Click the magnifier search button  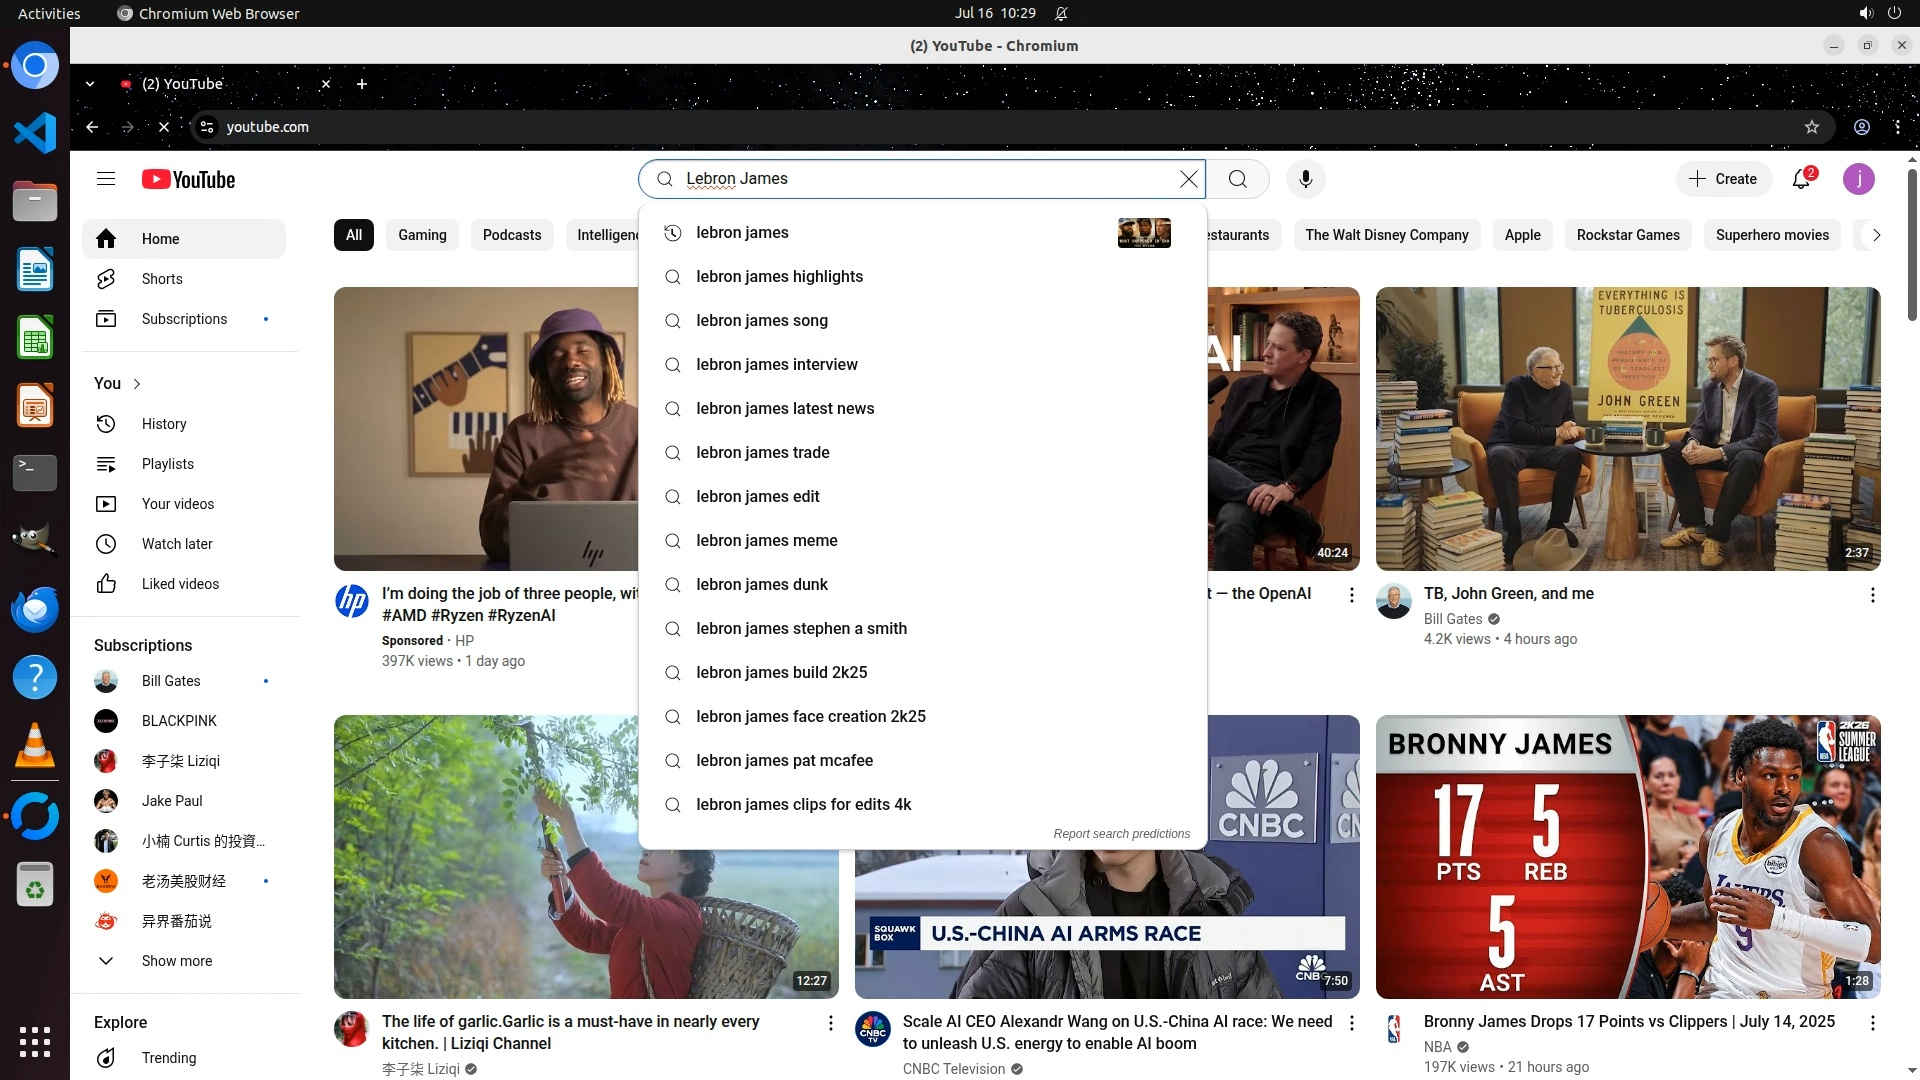(x=1237, y=179)
